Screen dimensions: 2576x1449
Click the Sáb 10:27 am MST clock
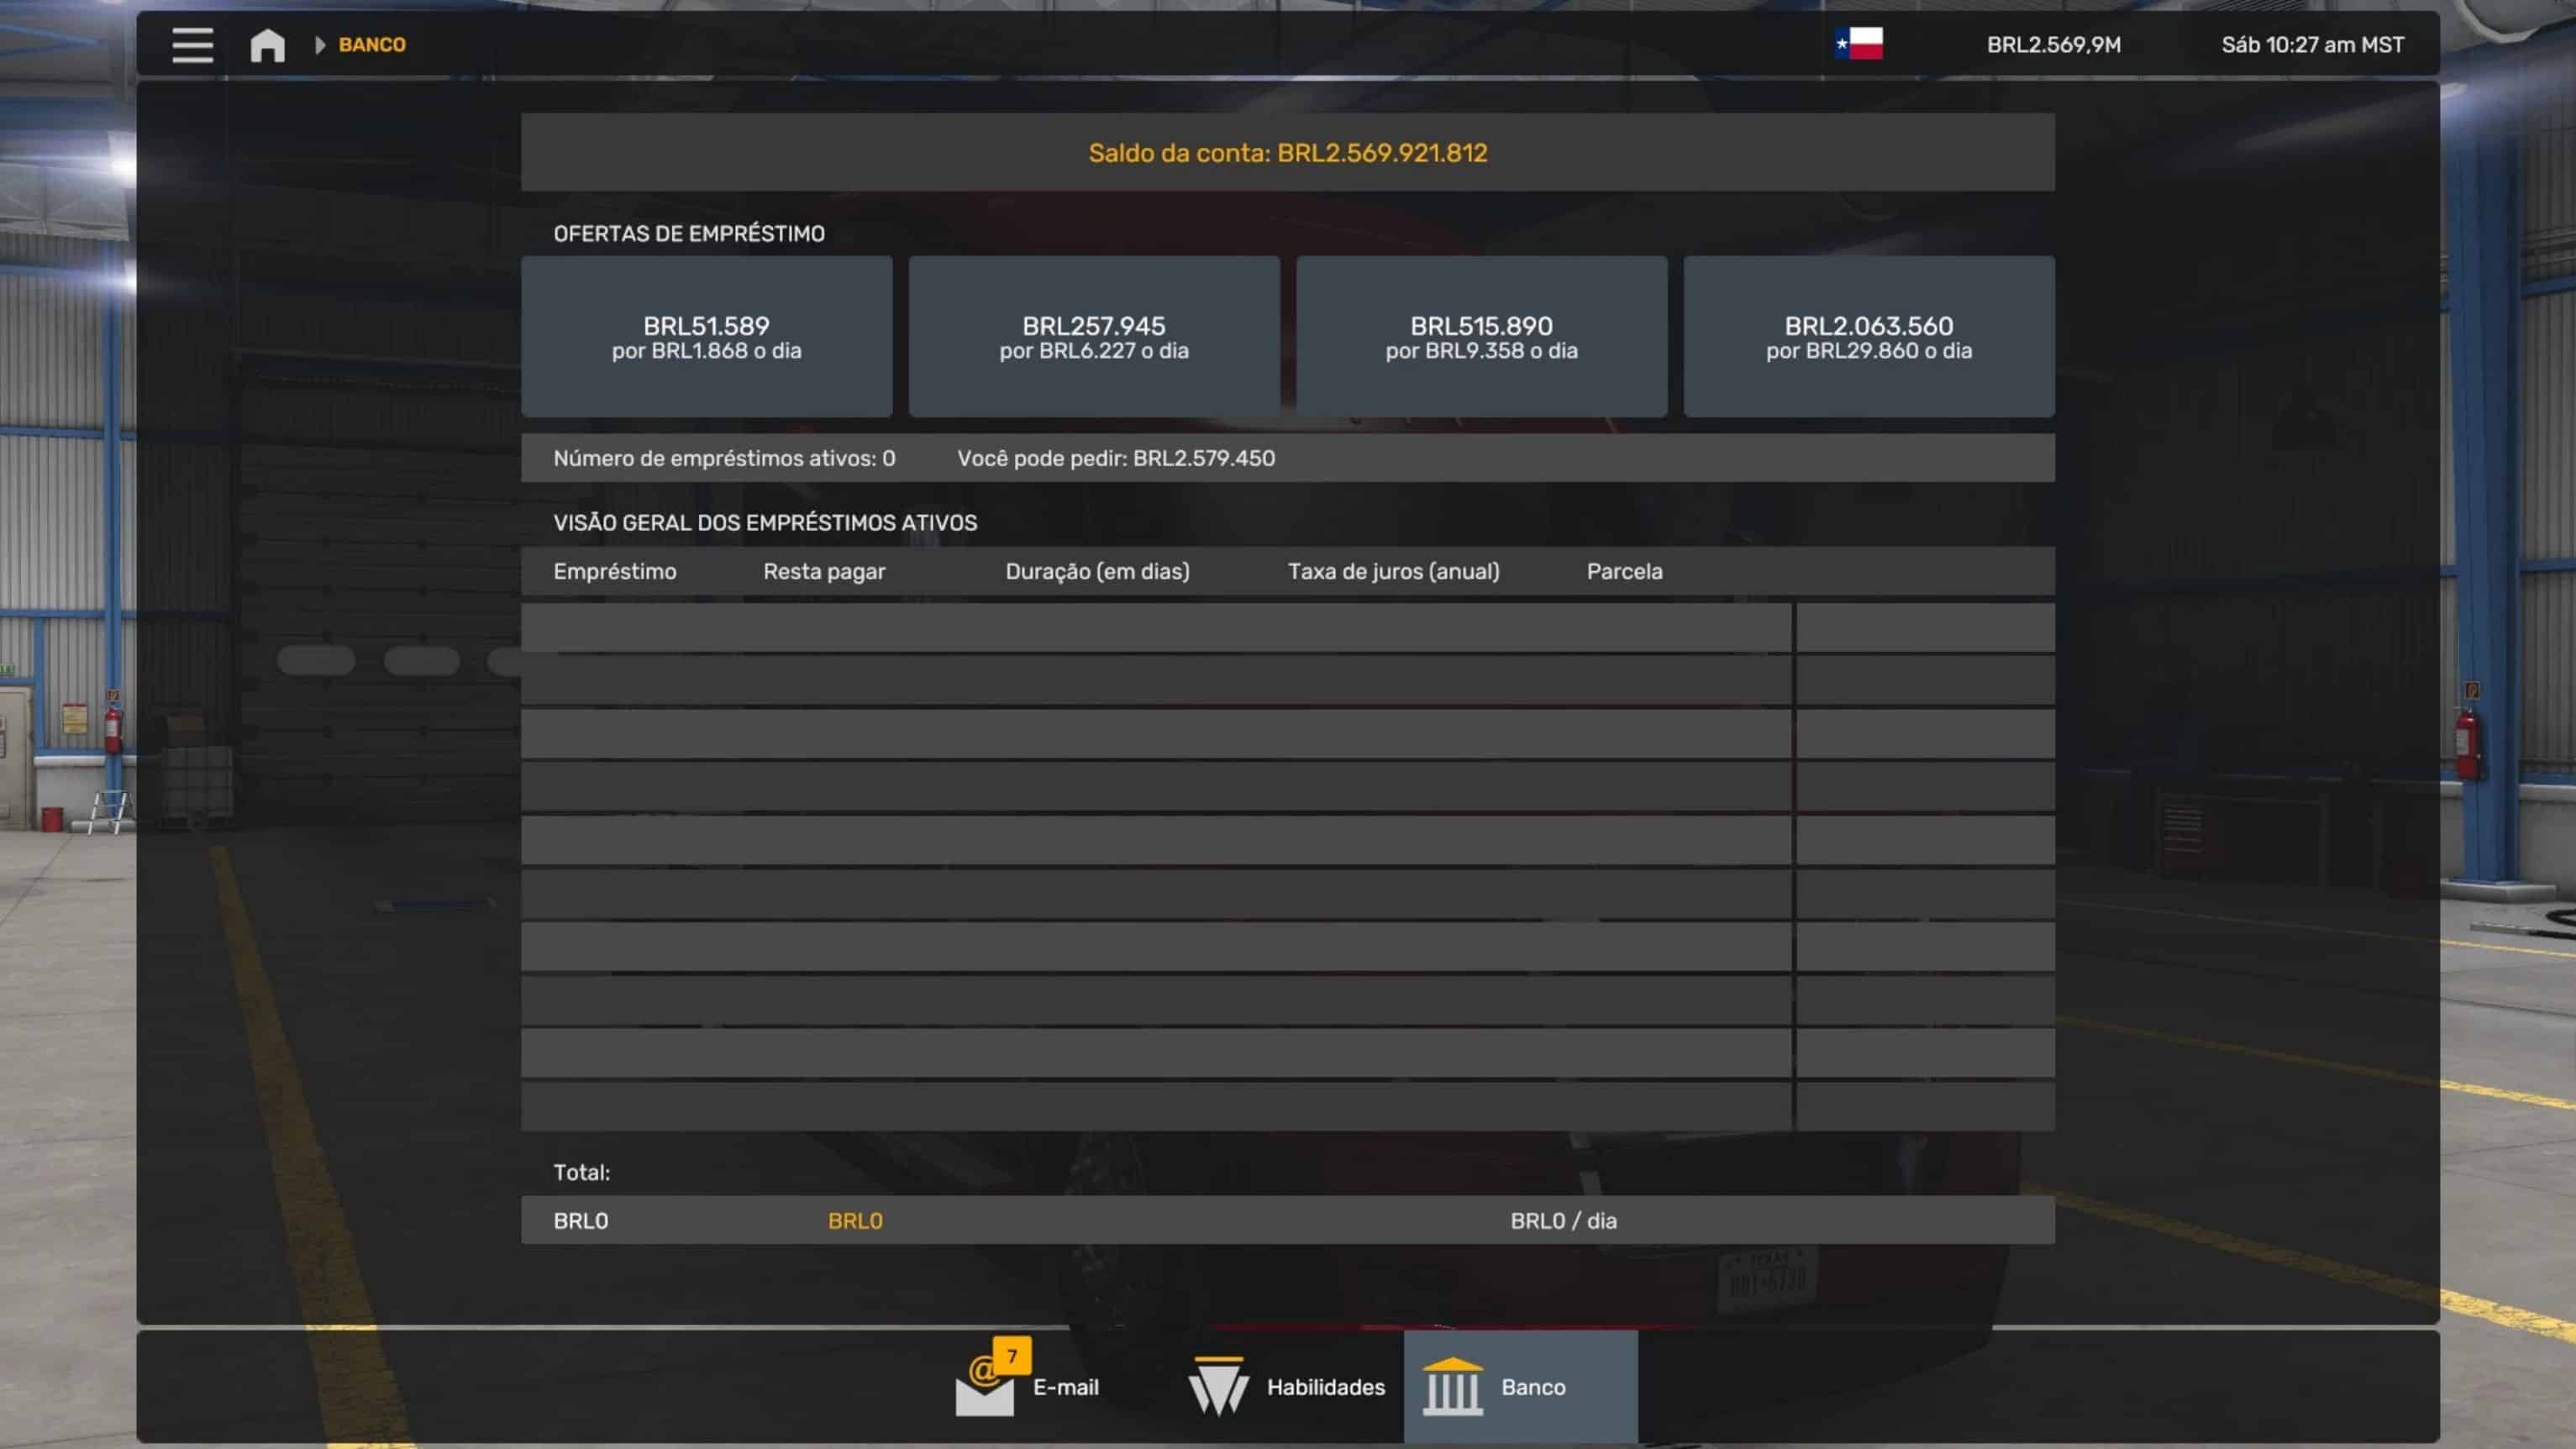[2312, 45]
